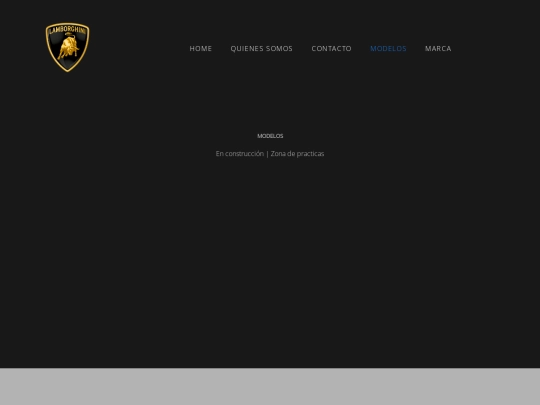The height and width of the screenshot is (405, 540).
Task: Open the HOME menu item
Action: point(201,49)
